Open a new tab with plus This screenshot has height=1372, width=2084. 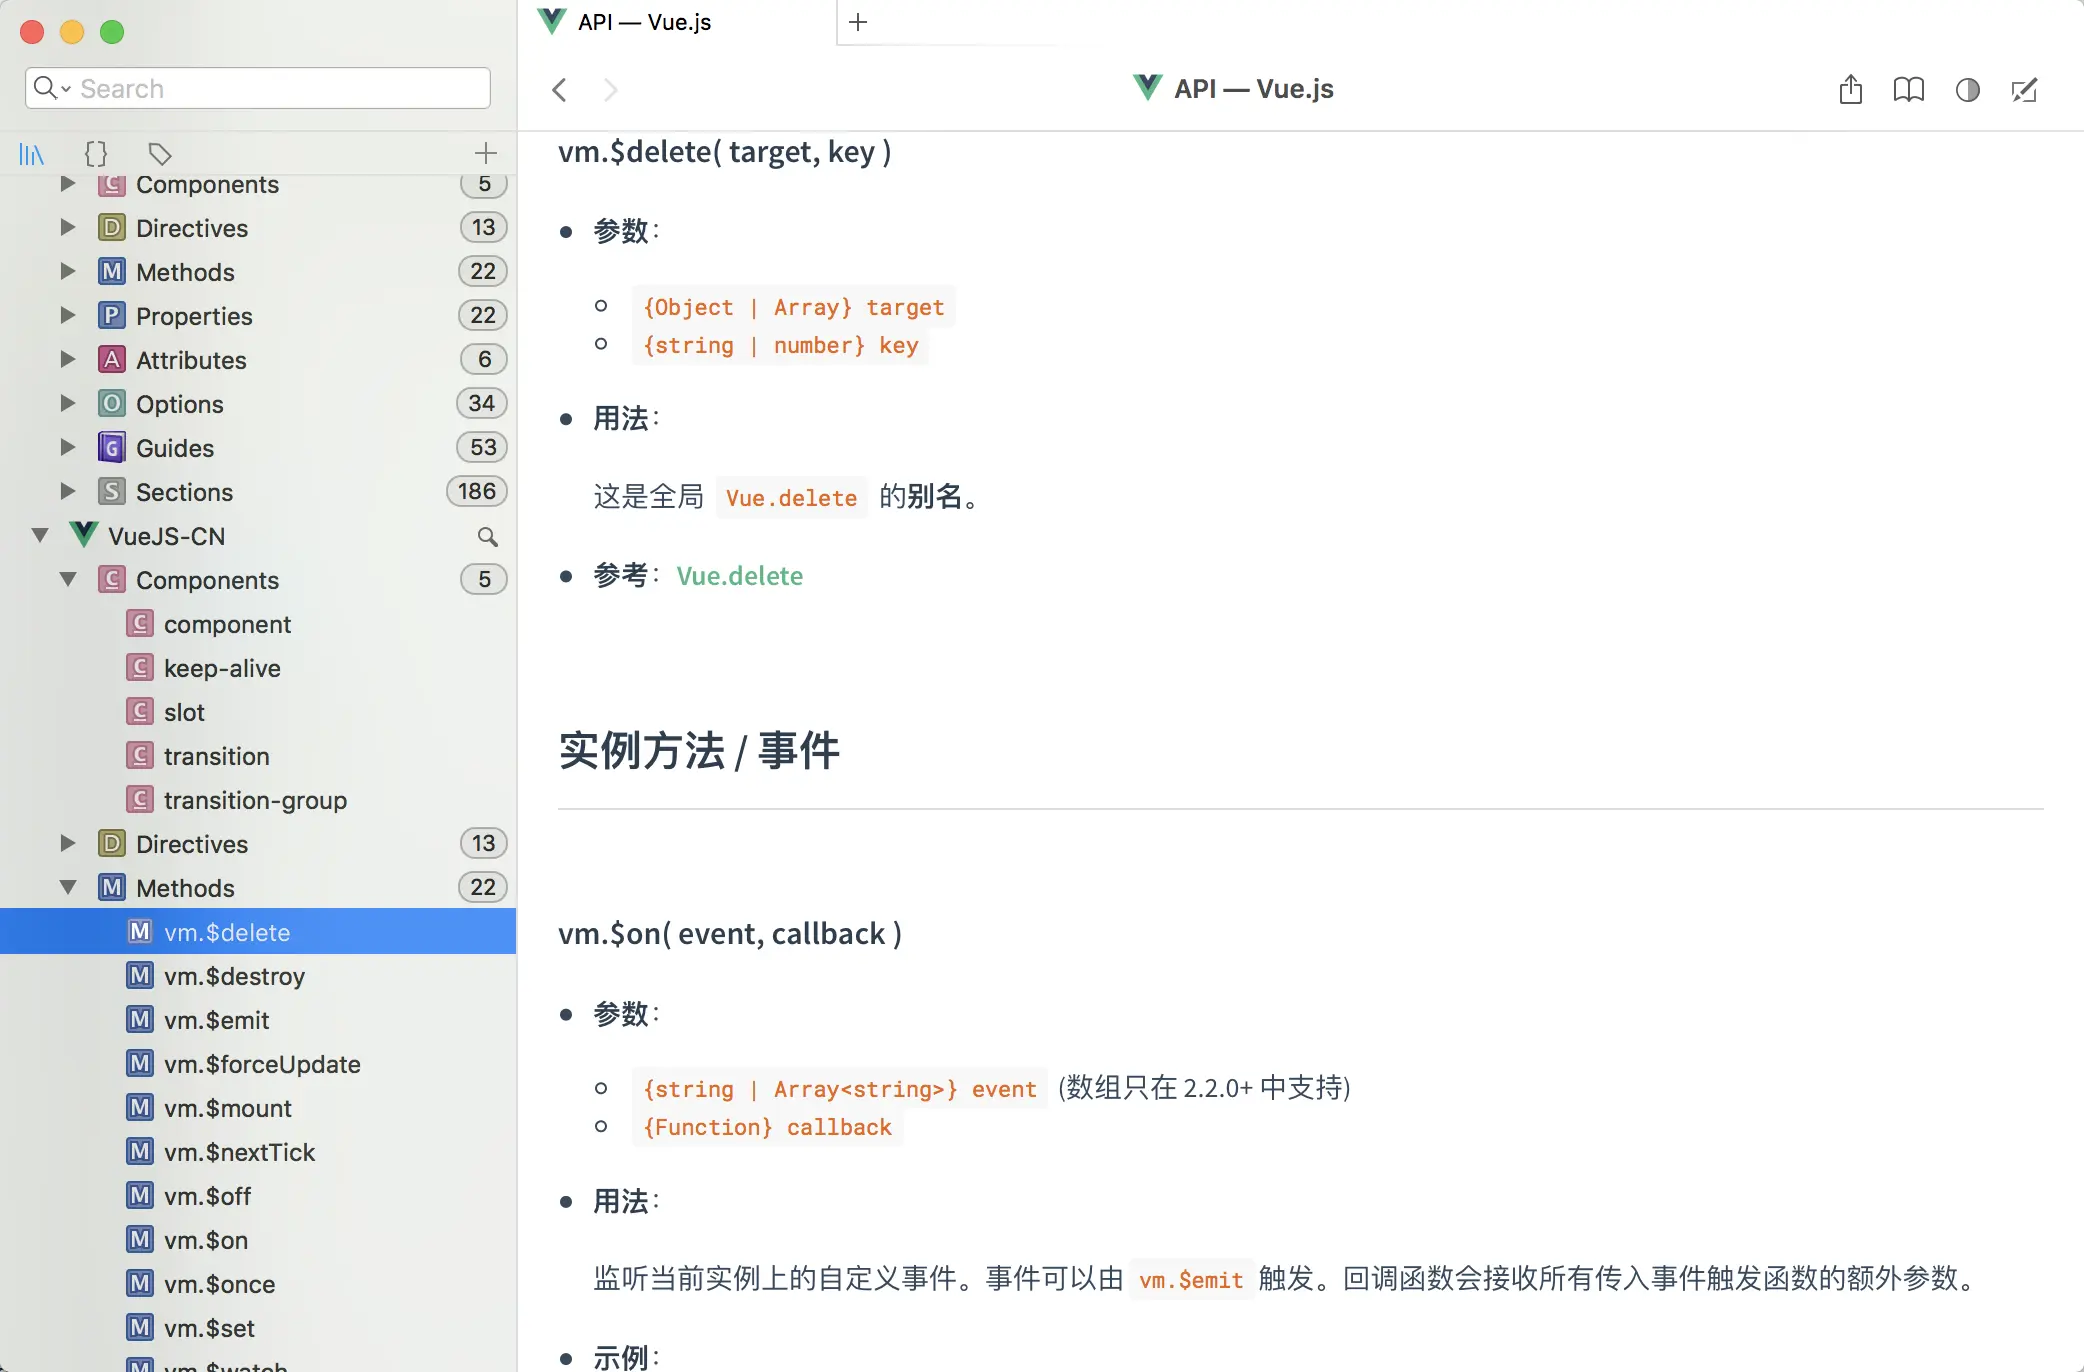click(858, 22)
